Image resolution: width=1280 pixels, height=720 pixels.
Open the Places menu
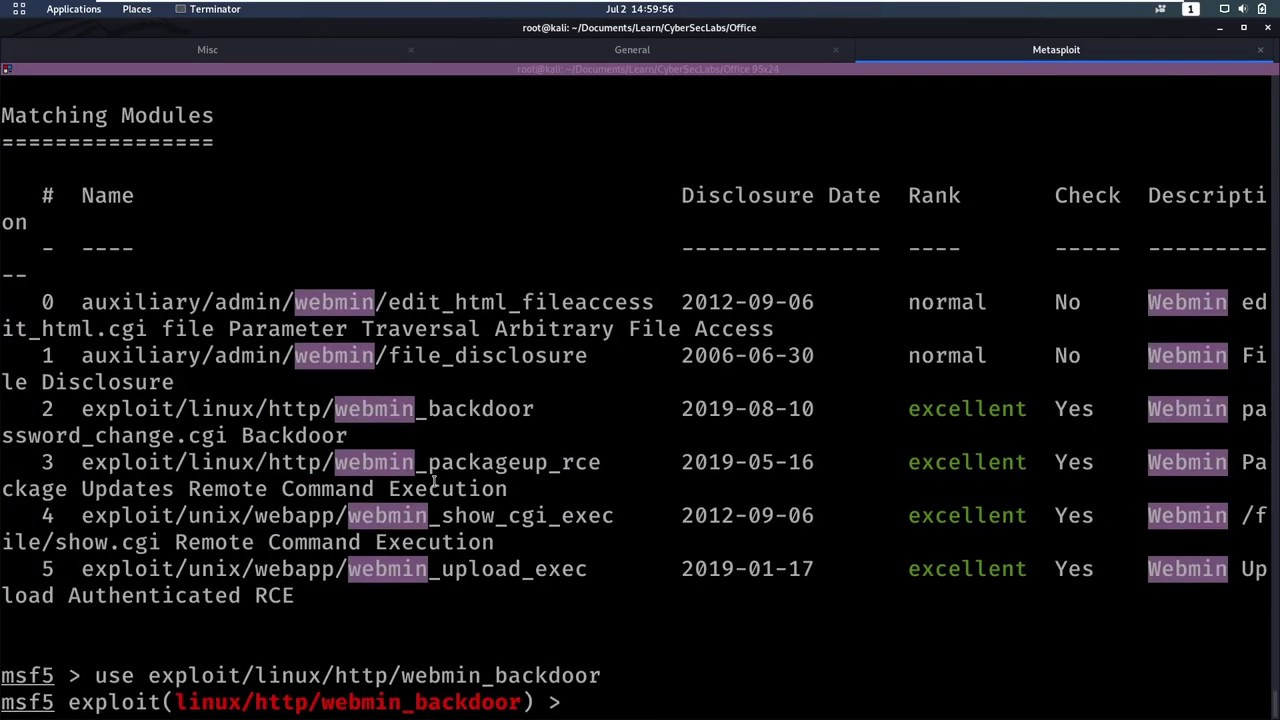137,9
